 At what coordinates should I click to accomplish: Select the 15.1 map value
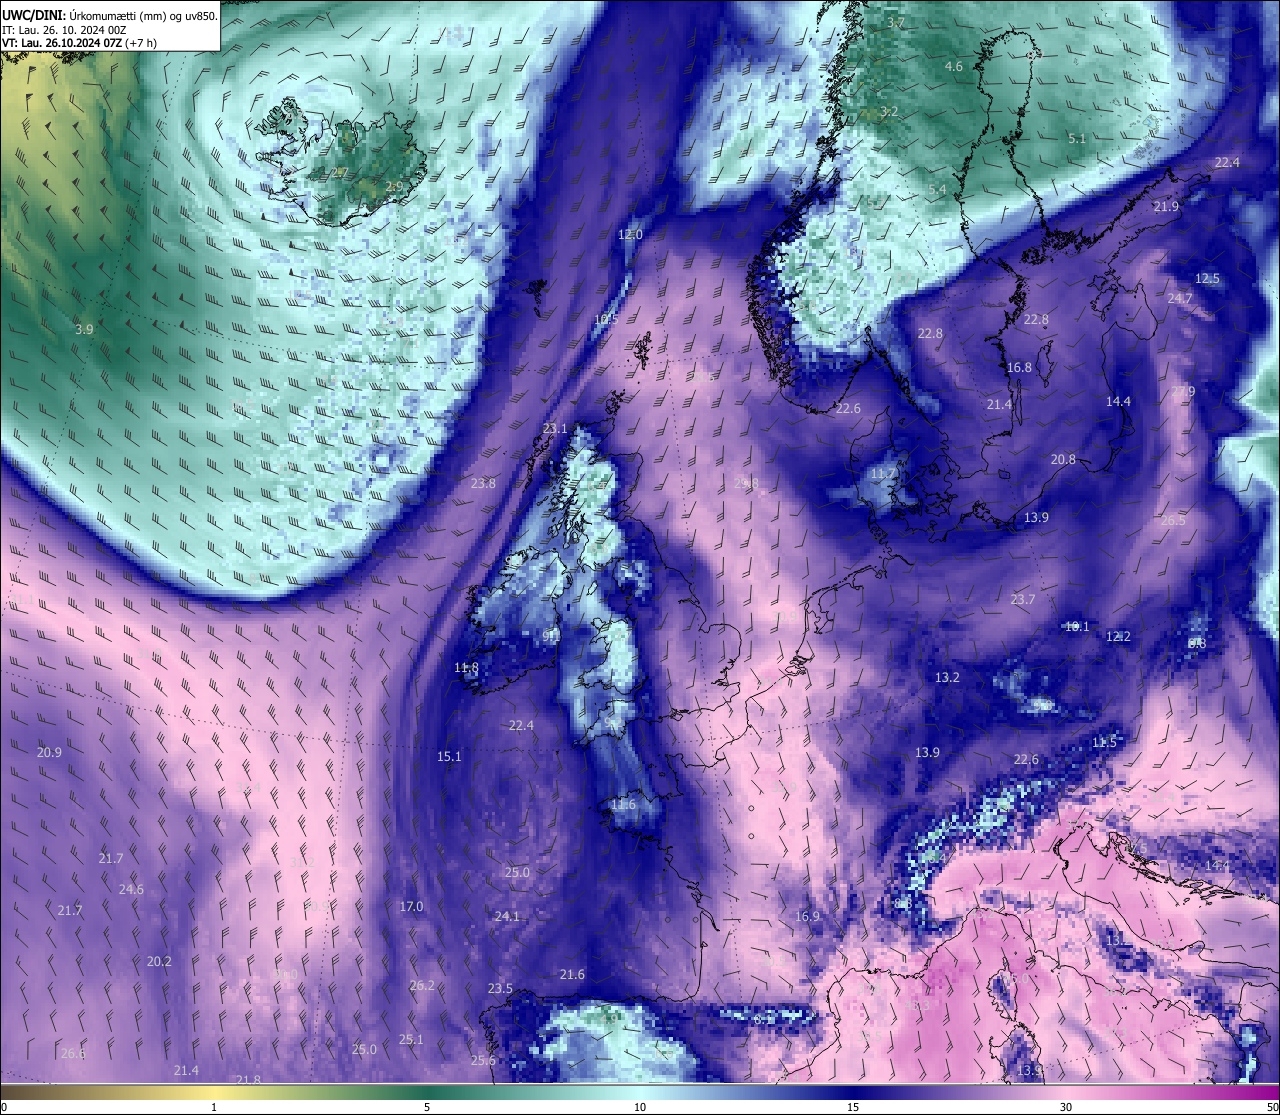449,756
